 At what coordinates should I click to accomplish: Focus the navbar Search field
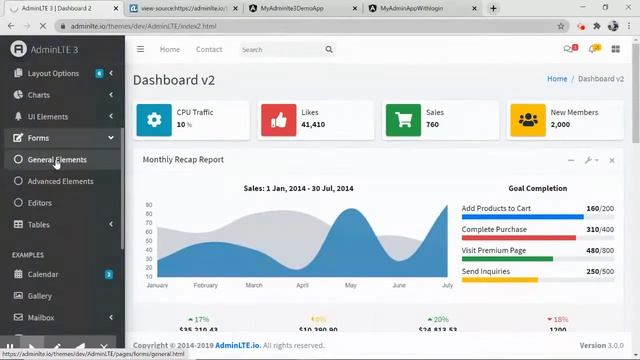tap(282, 50)
